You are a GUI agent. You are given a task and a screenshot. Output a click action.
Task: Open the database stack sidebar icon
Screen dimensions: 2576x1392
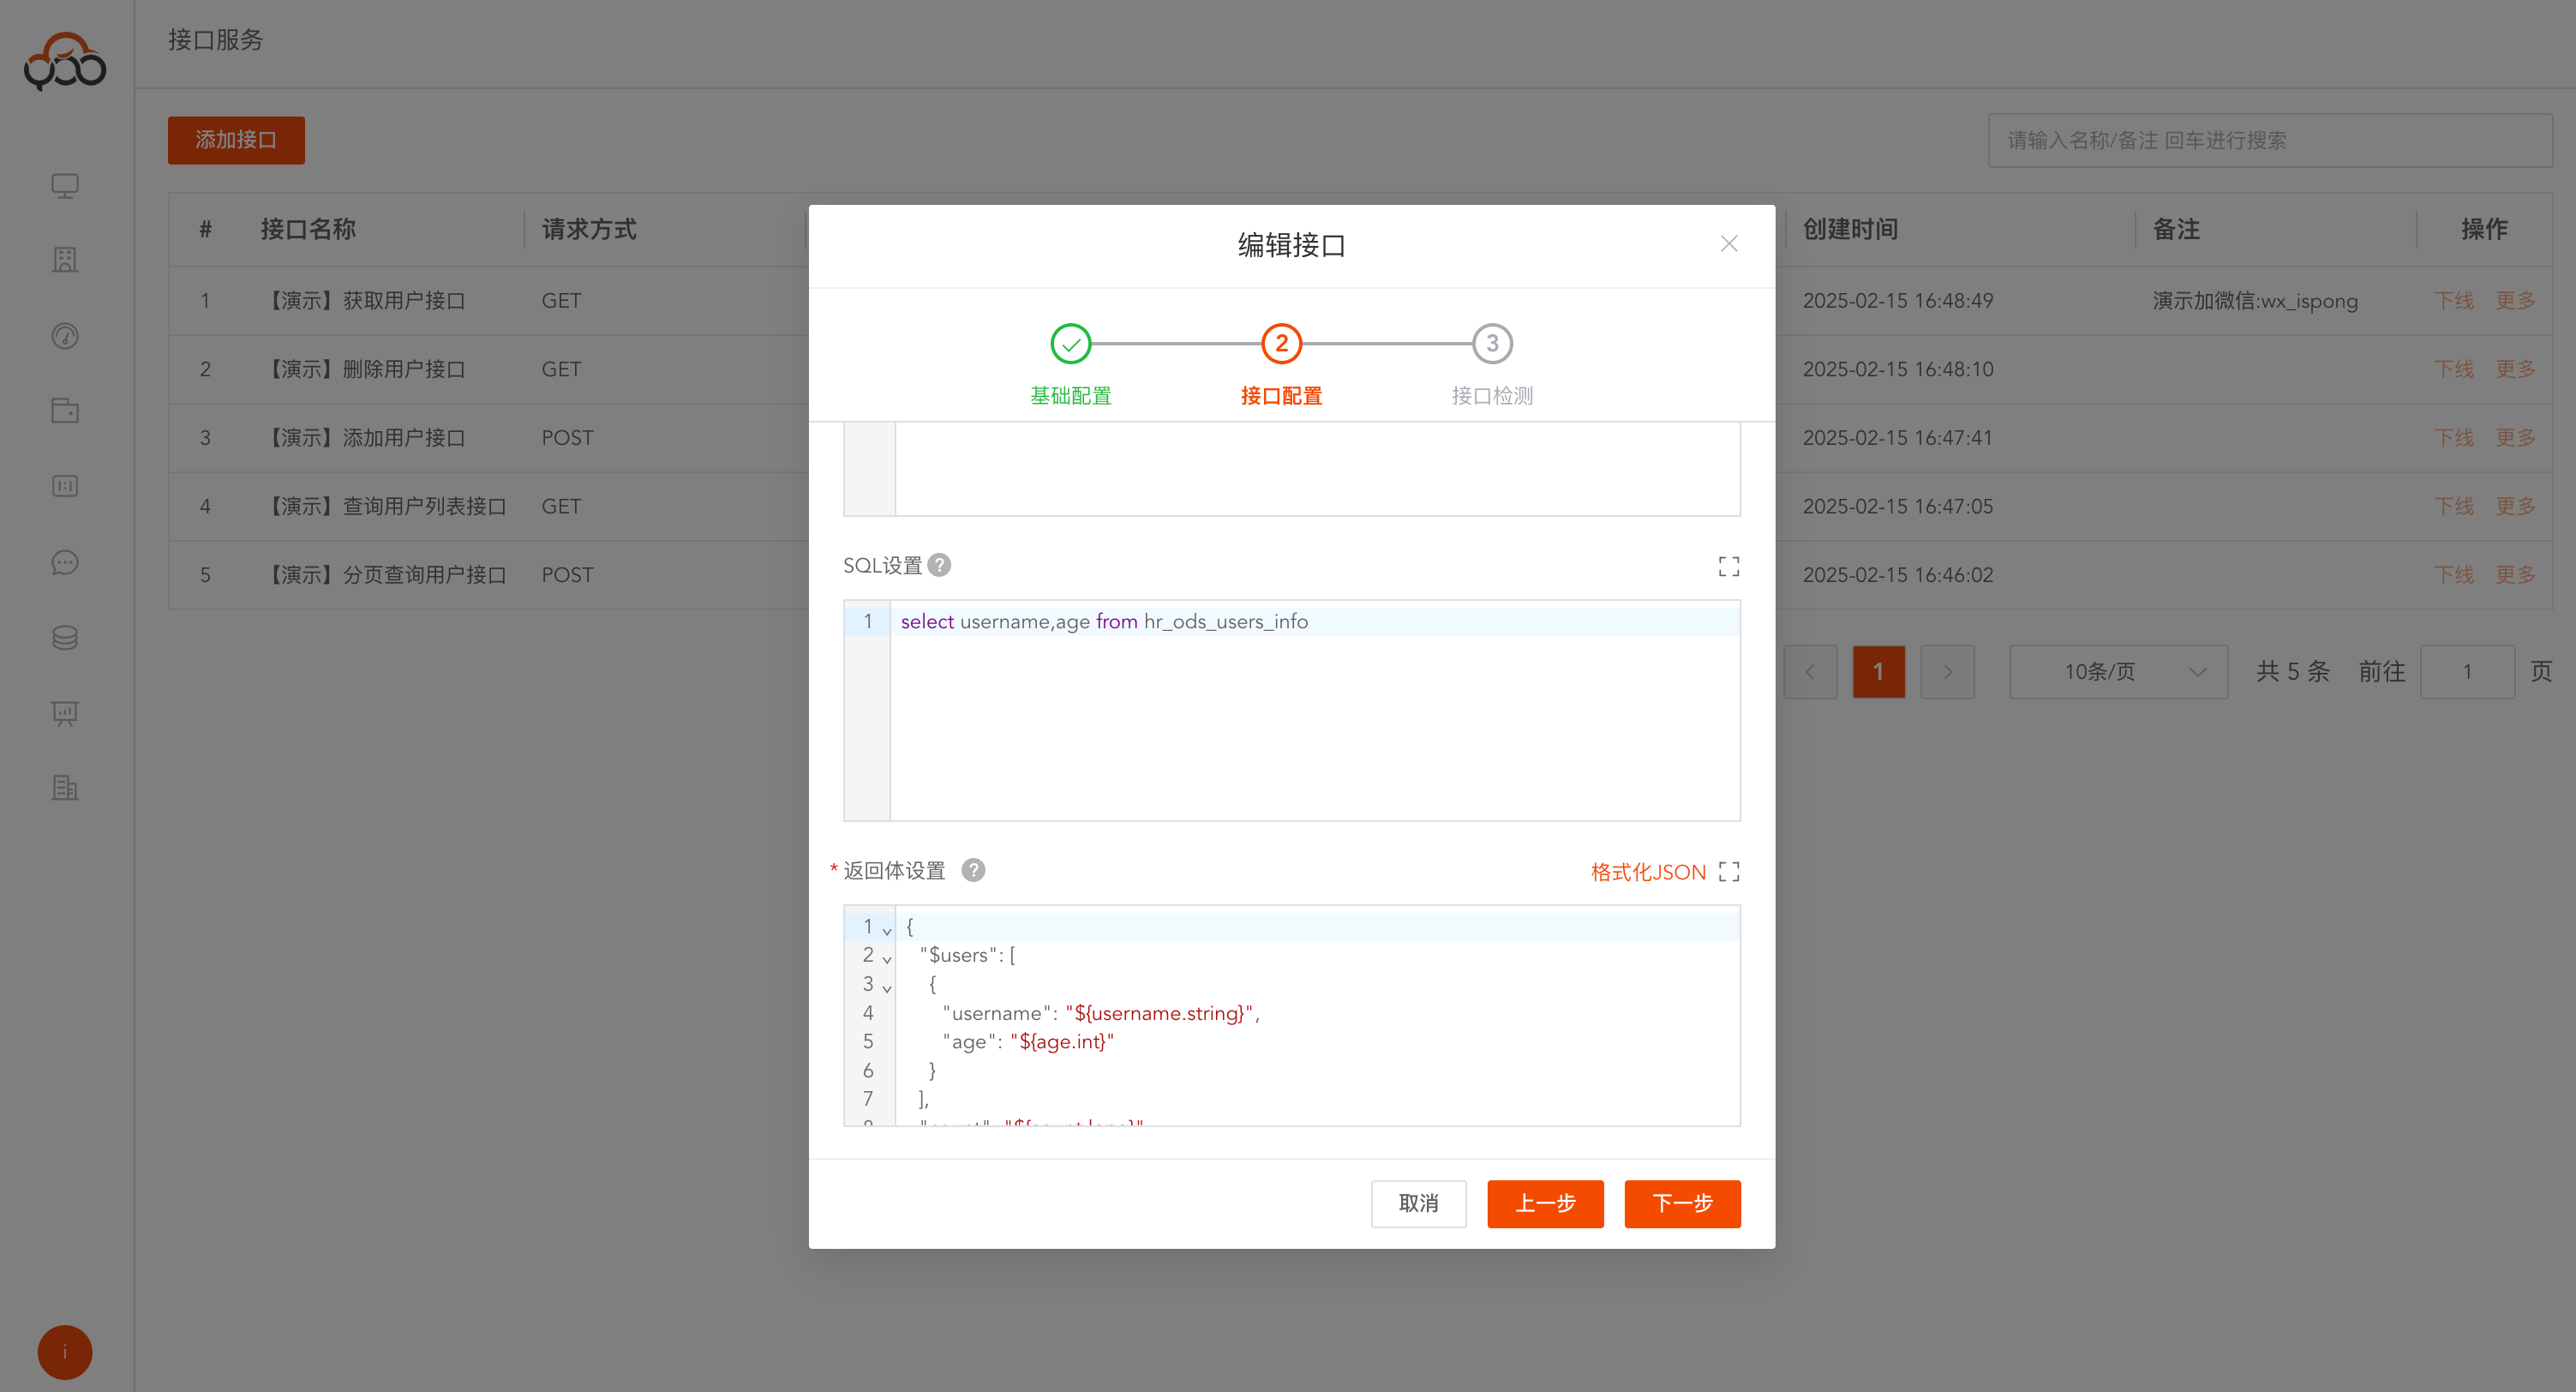tap(65, 638)
